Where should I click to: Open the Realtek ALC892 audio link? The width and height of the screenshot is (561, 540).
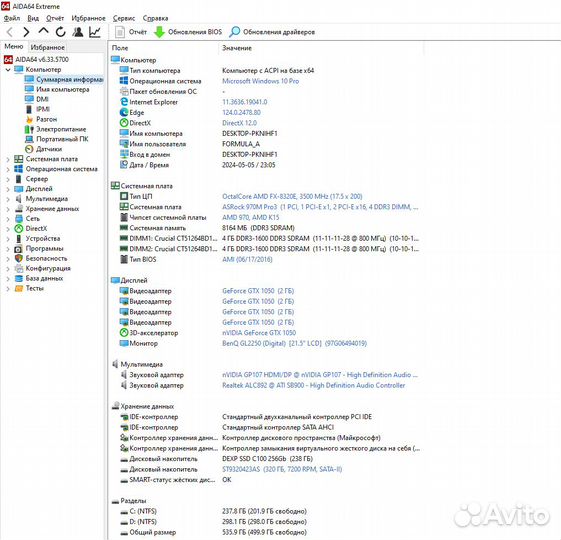pos(314,385)
